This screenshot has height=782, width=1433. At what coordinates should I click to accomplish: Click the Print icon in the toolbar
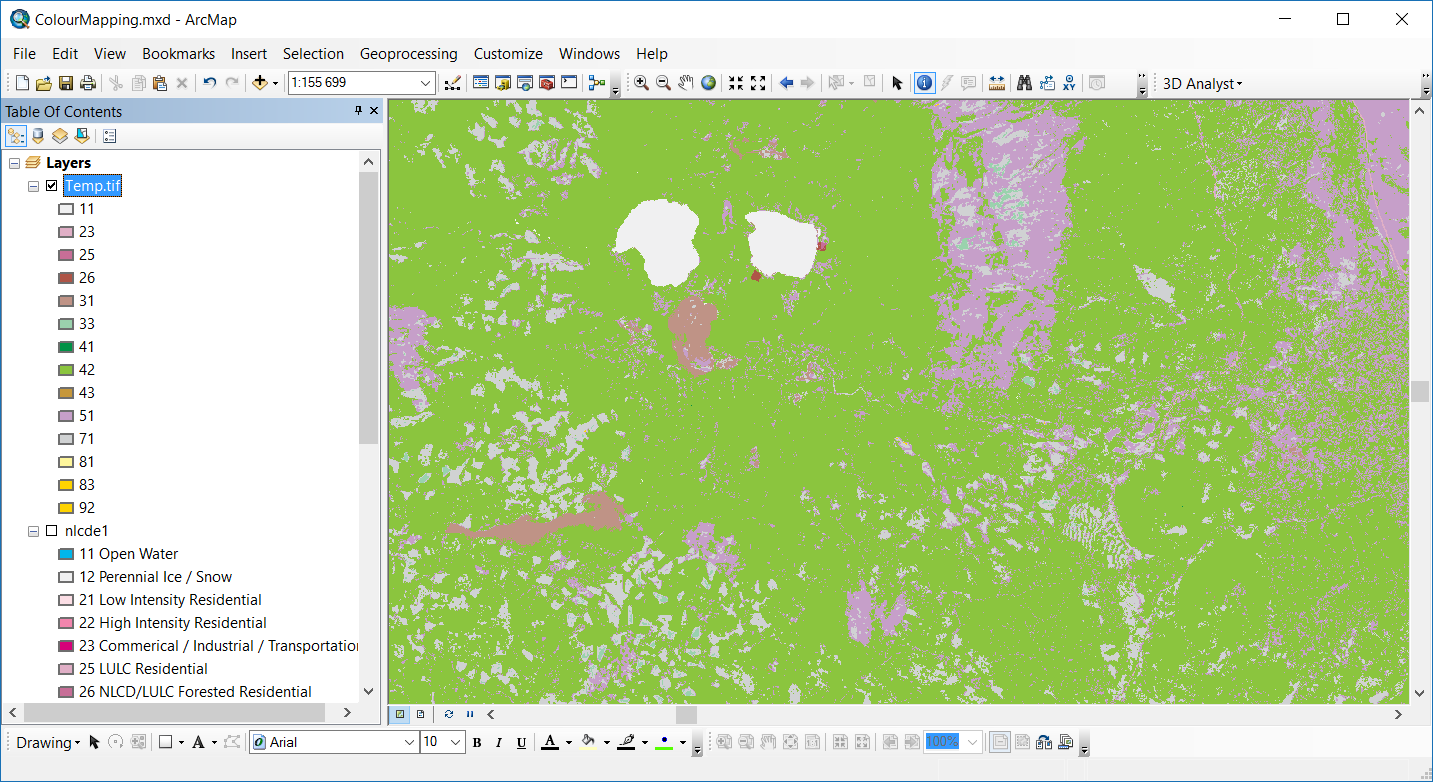88,83
